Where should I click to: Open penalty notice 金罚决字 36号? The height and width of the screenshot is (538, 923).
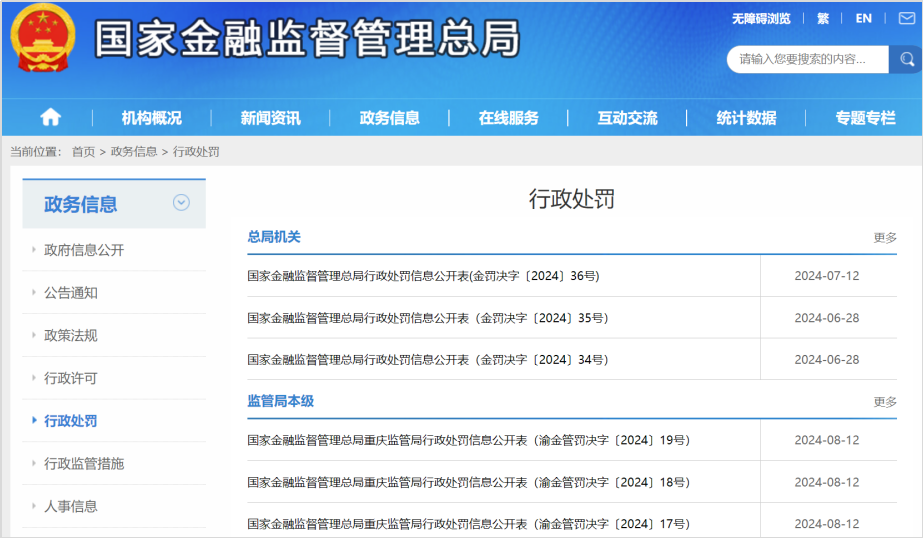[x=423, y=276]
